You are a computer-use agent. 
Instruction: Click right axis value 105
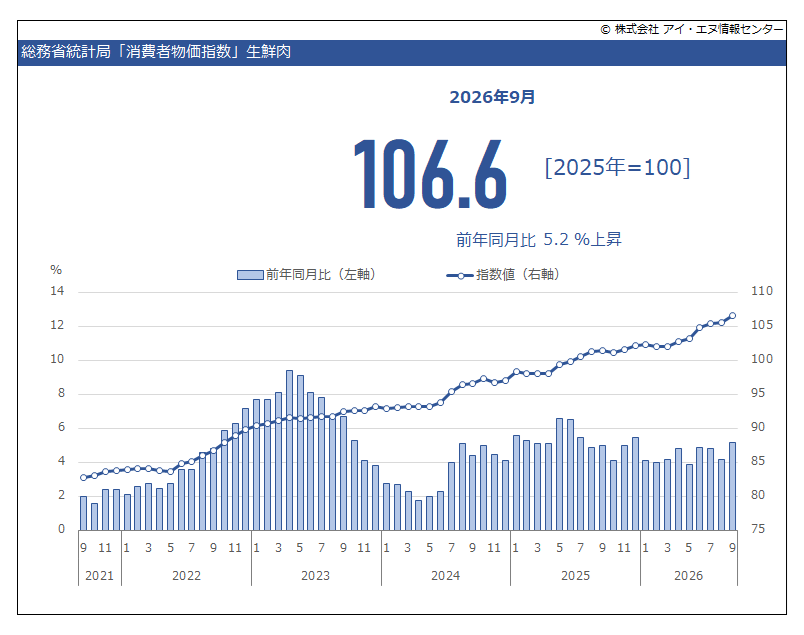coord(761,325)
